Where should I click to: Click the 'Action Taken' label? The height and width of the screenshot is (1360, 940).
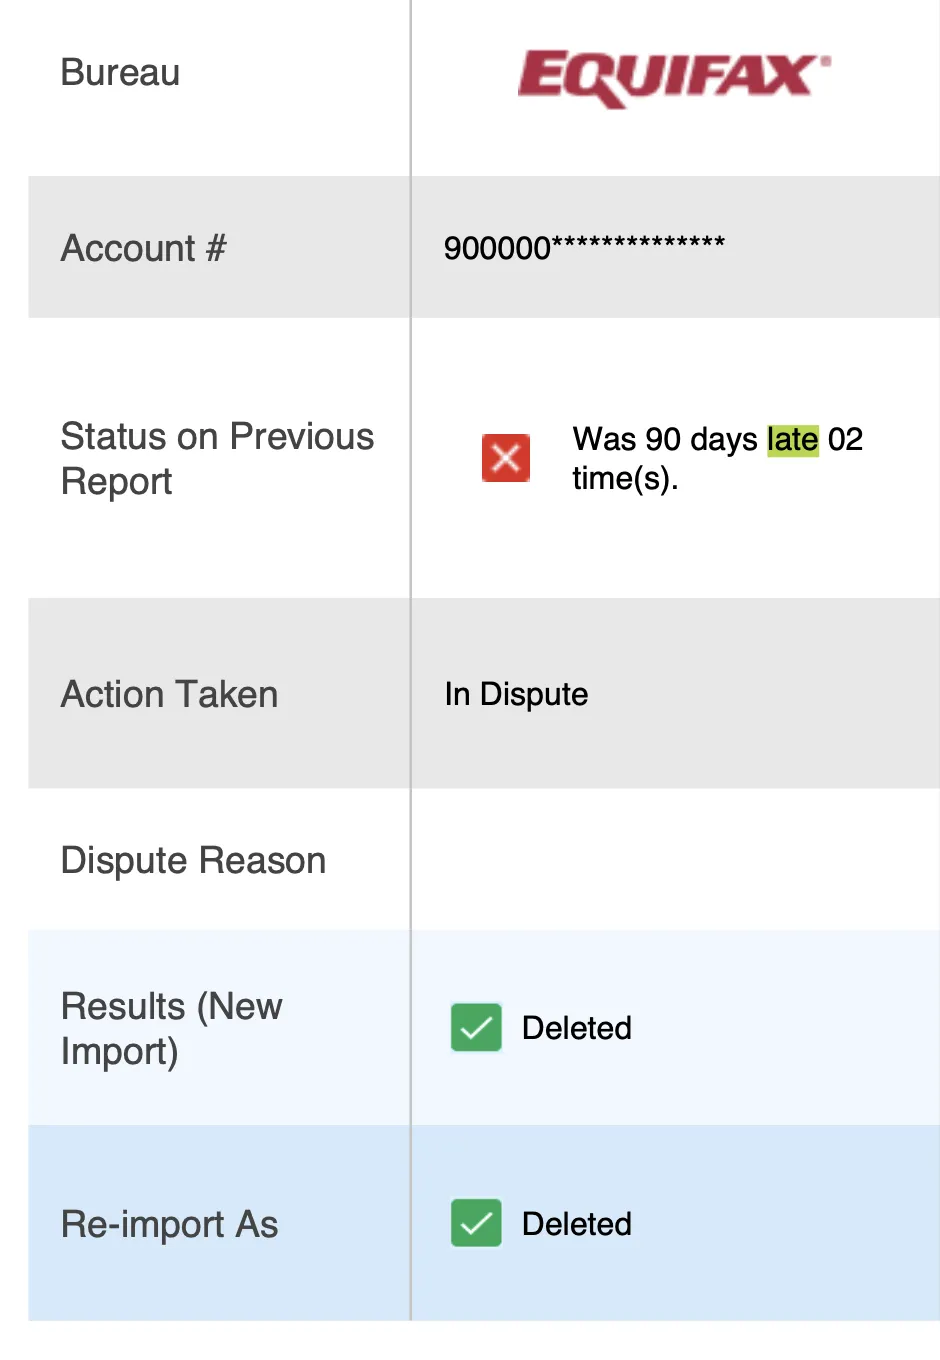(169, 694)
